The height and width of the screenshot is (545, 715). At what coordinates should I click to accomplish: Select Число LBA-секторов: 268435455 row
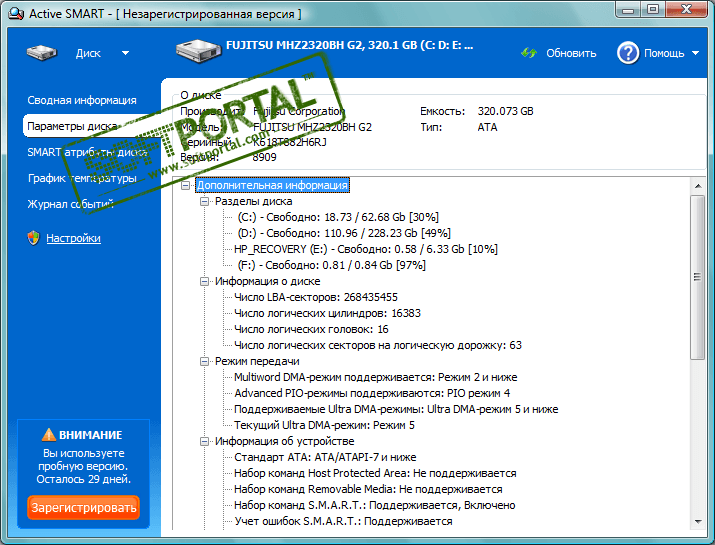tap(316, 297)
